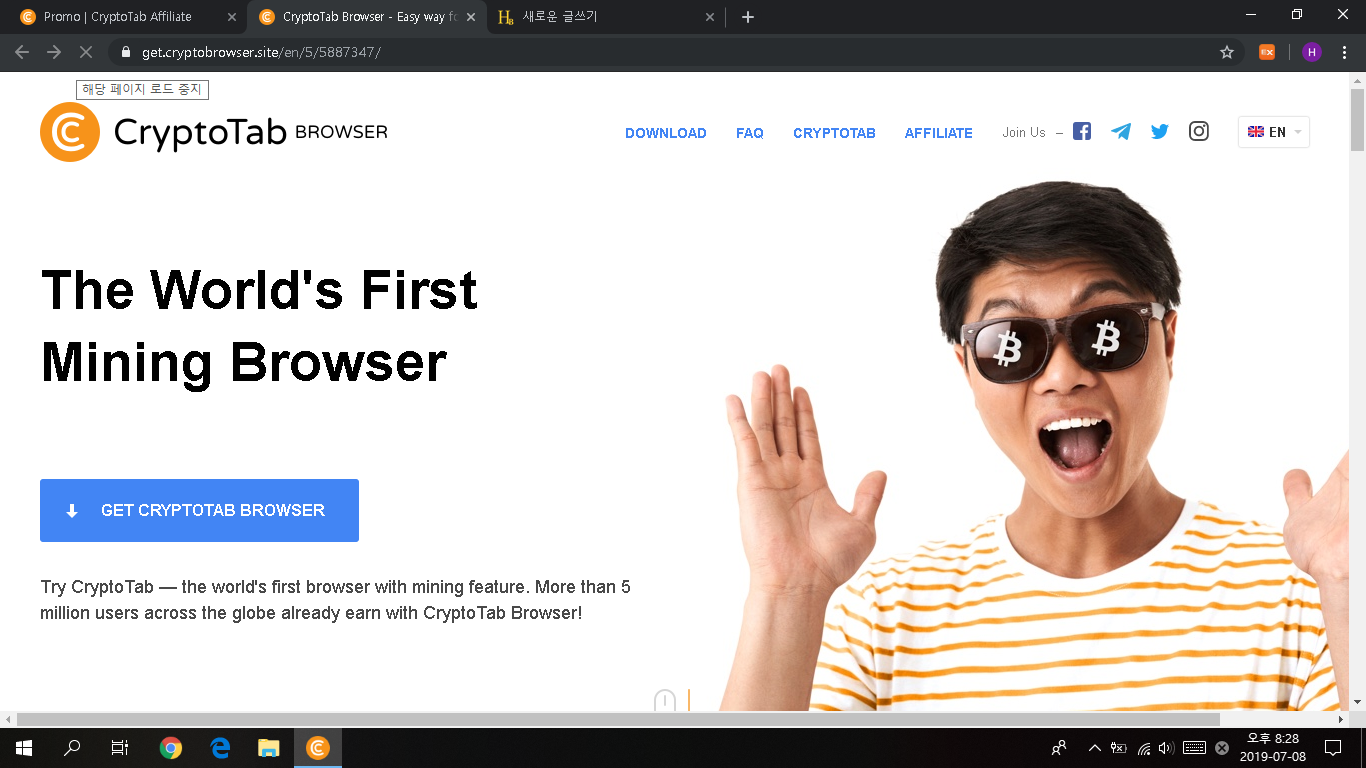Click the orange browser extension icon
This screenshot has height=768, width=1366.
1267,52
